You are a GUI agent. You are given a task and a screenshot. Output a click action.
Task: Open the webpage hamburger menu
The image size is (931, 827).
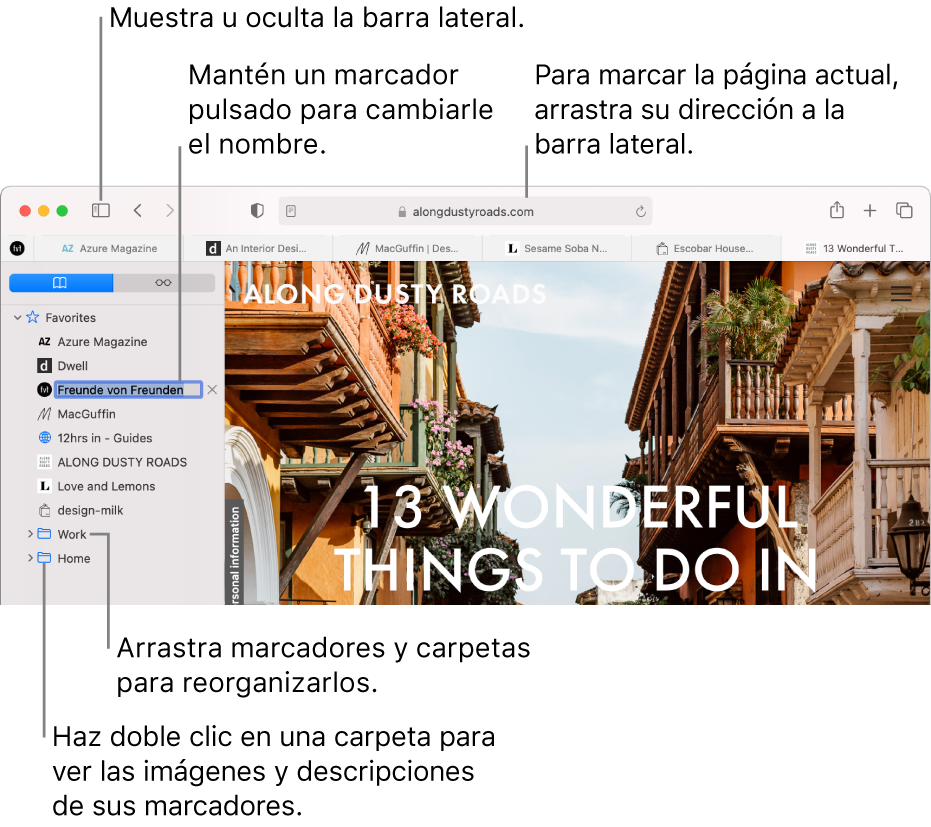click(x=901, y=293)
